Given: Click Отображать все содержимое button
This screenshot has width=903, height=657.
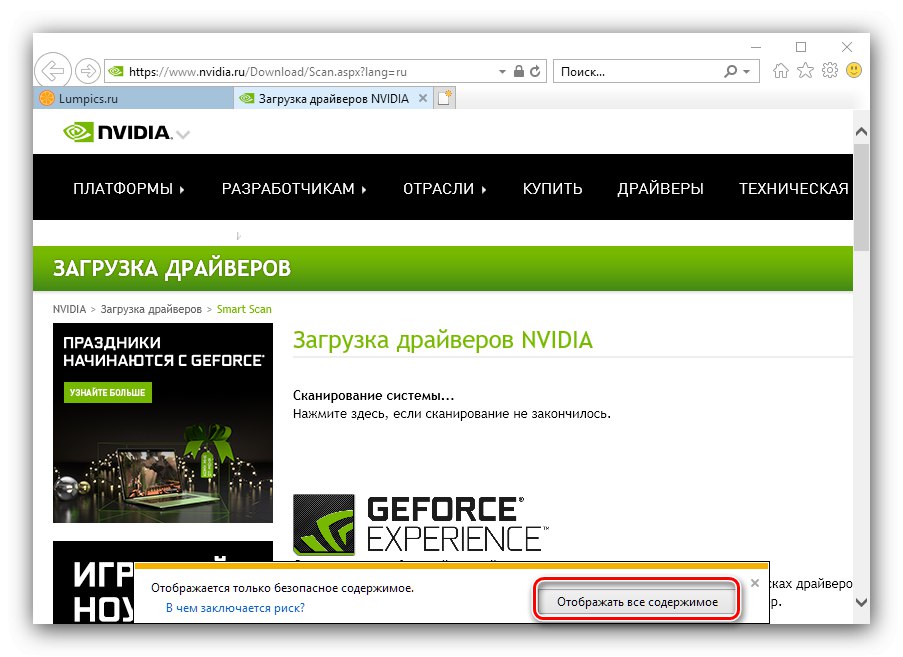Looking at the screenshot, I should [x=637, y=602].
